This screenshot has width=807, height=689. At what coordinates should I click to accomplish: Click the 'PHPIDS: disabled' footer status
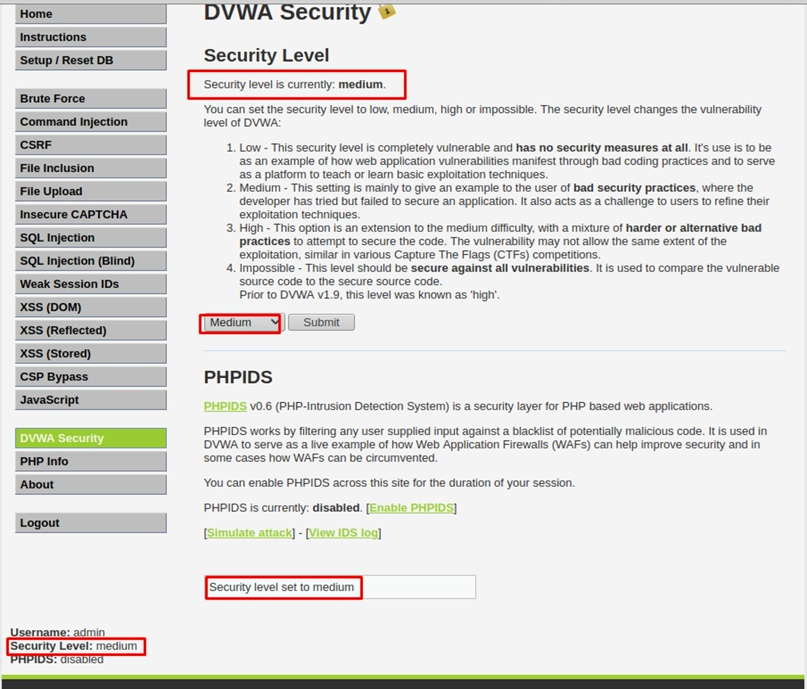(x=57, y=659)
